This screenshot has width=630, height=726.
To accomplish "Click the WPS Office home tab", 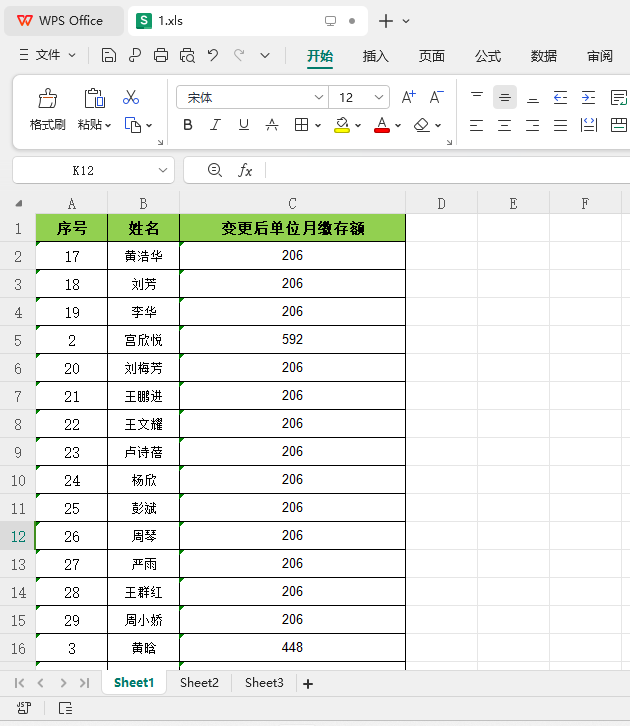I will (x=64, y=21).
